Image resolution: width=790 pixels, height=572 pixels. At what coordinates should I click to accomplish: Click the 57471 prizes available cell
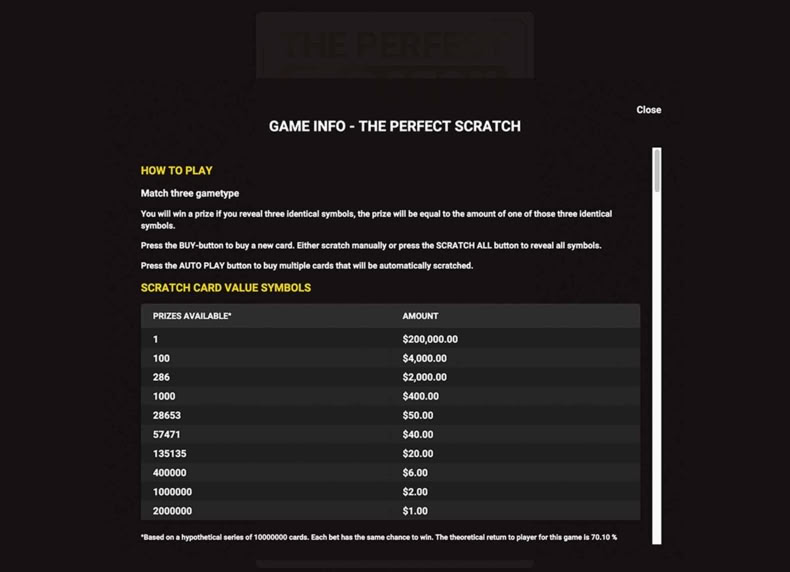click(x=166, y=434)
